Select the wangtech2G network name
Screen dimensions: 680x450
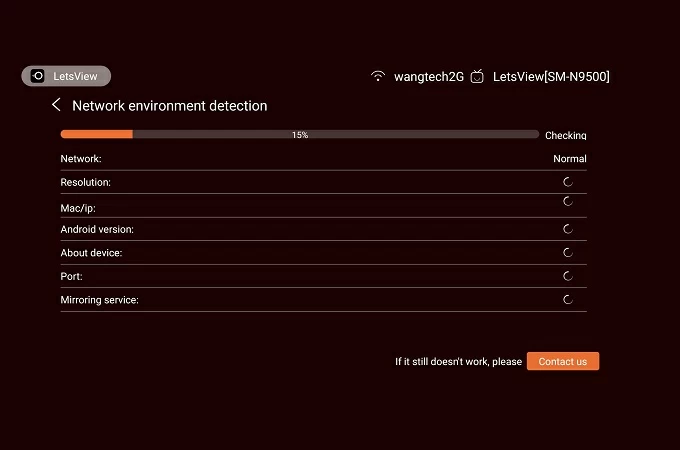pyautogui.click(x=429, y=77)
